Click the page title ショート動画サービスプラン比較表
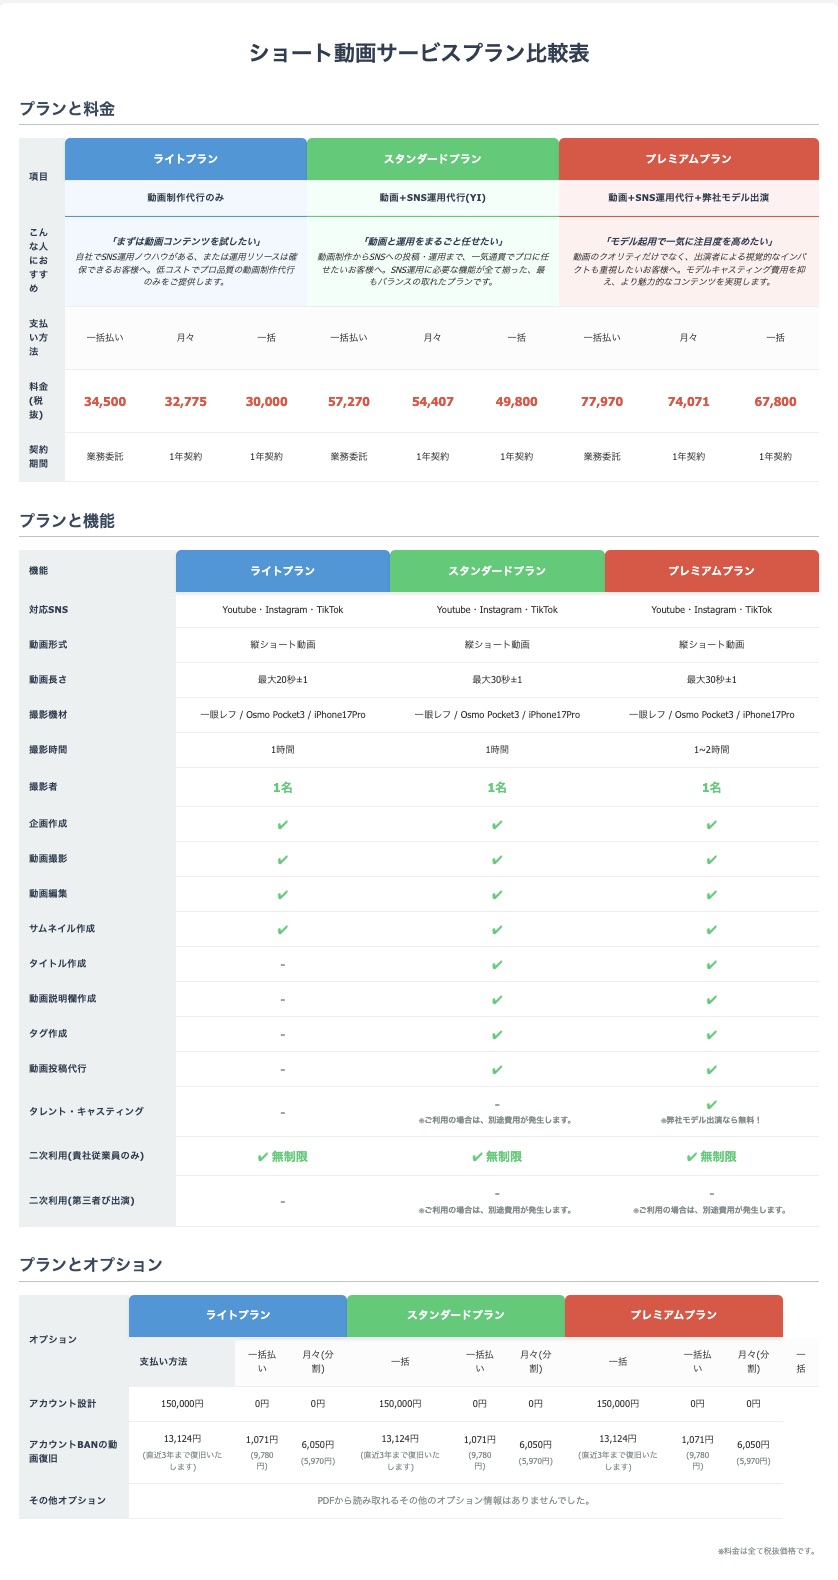The width and height of the screenshot is (838, 1580). tap(419, 53)
